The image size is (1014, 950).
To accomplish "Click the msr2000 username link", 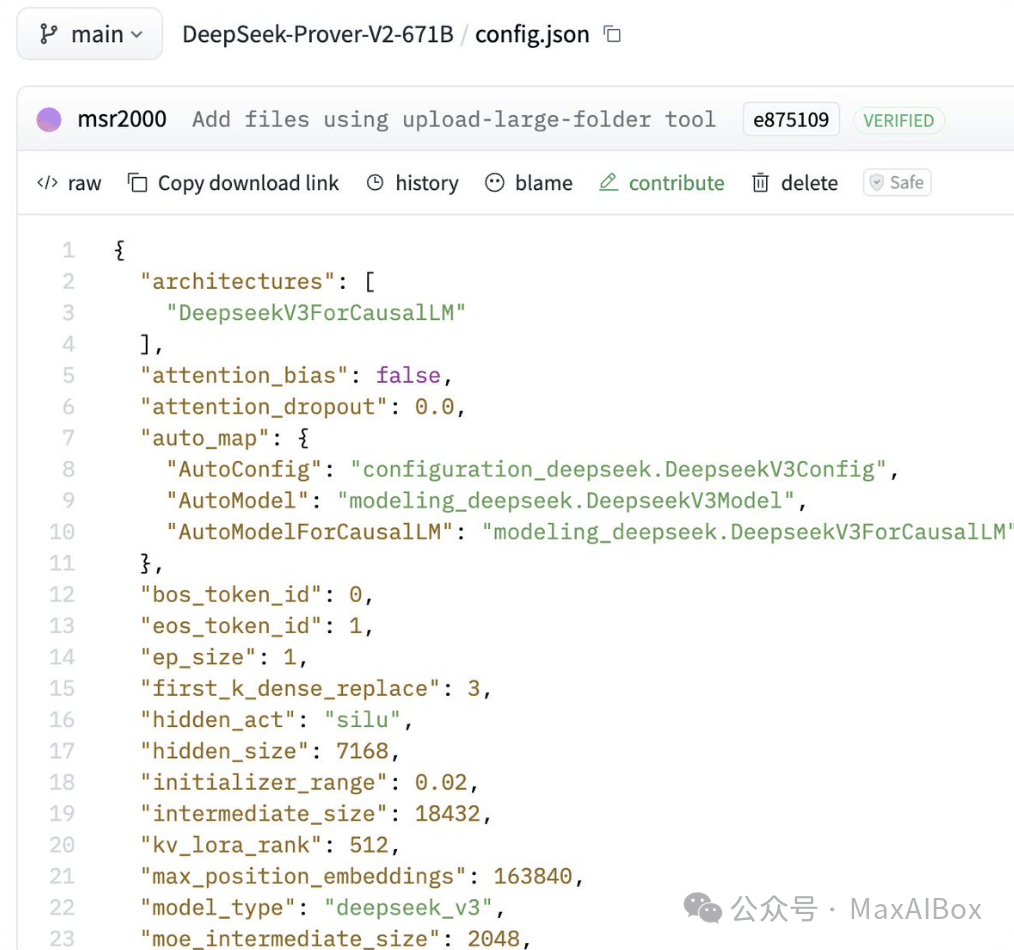I will [122, 119].
